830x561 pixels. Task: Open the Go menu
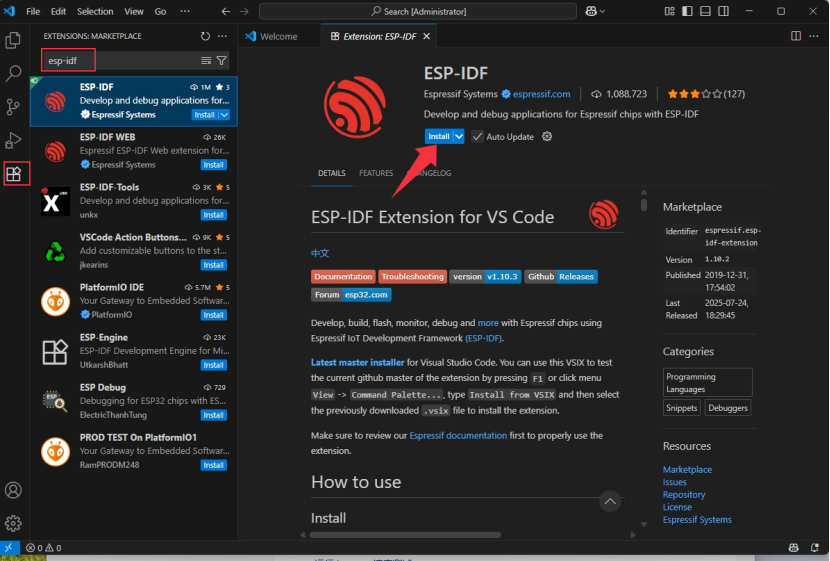160,11
